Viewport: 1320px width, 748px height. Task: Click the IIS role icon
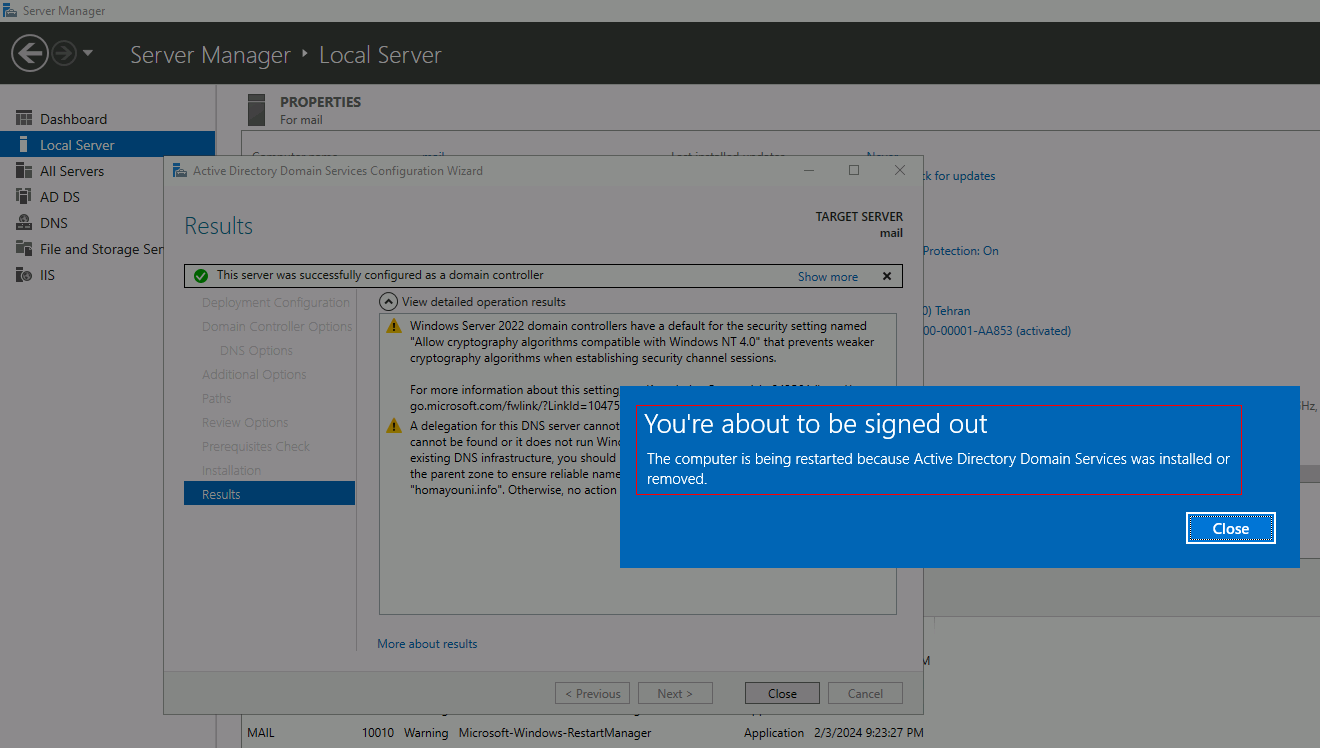point(24,275)
